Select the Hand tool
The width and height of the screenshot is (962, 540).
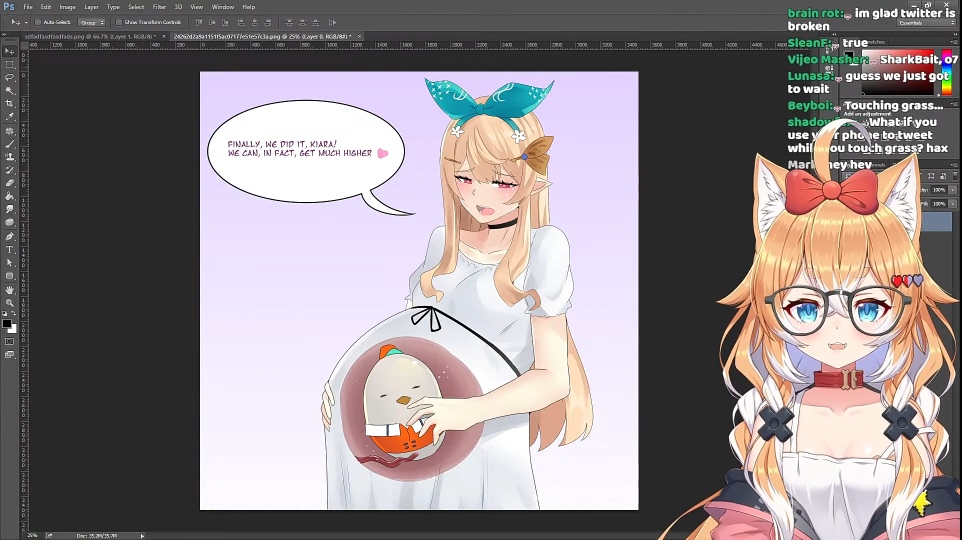point(9,290)
